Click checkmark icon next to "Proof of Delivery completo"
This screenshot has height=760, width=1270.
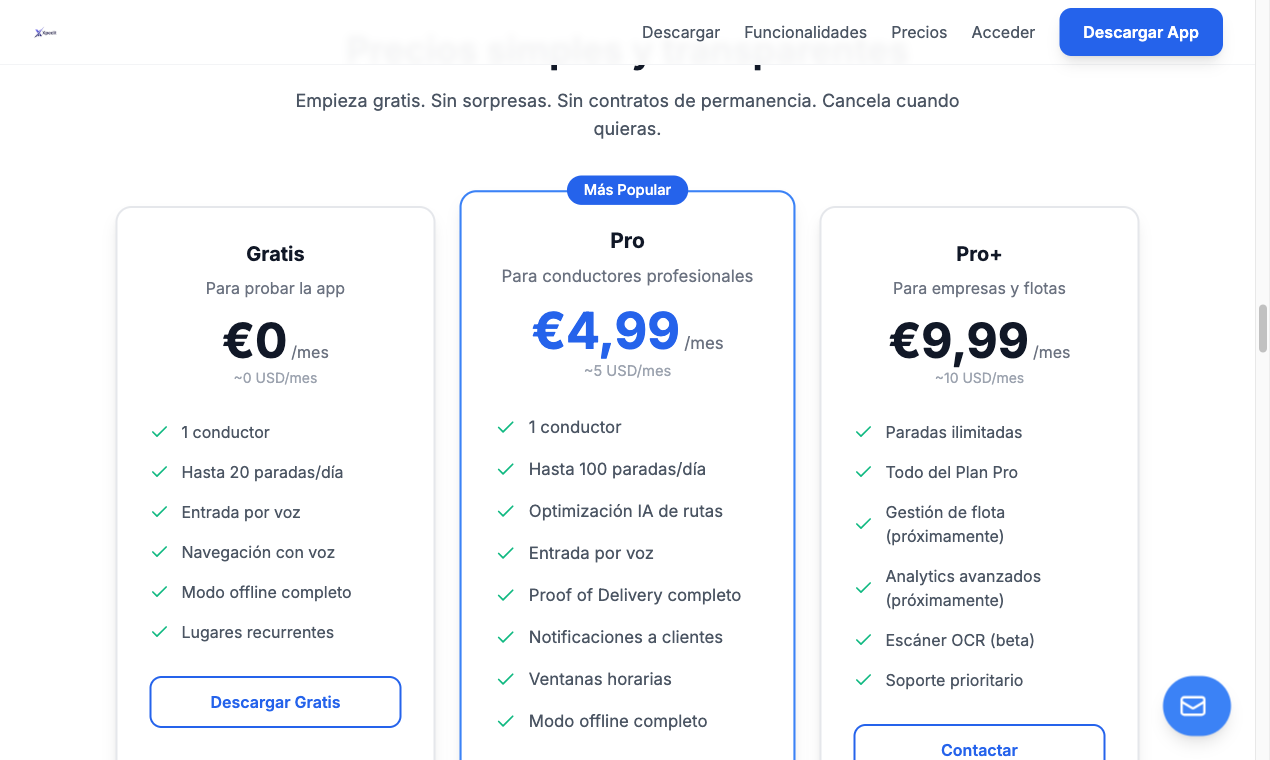(506, 595)
